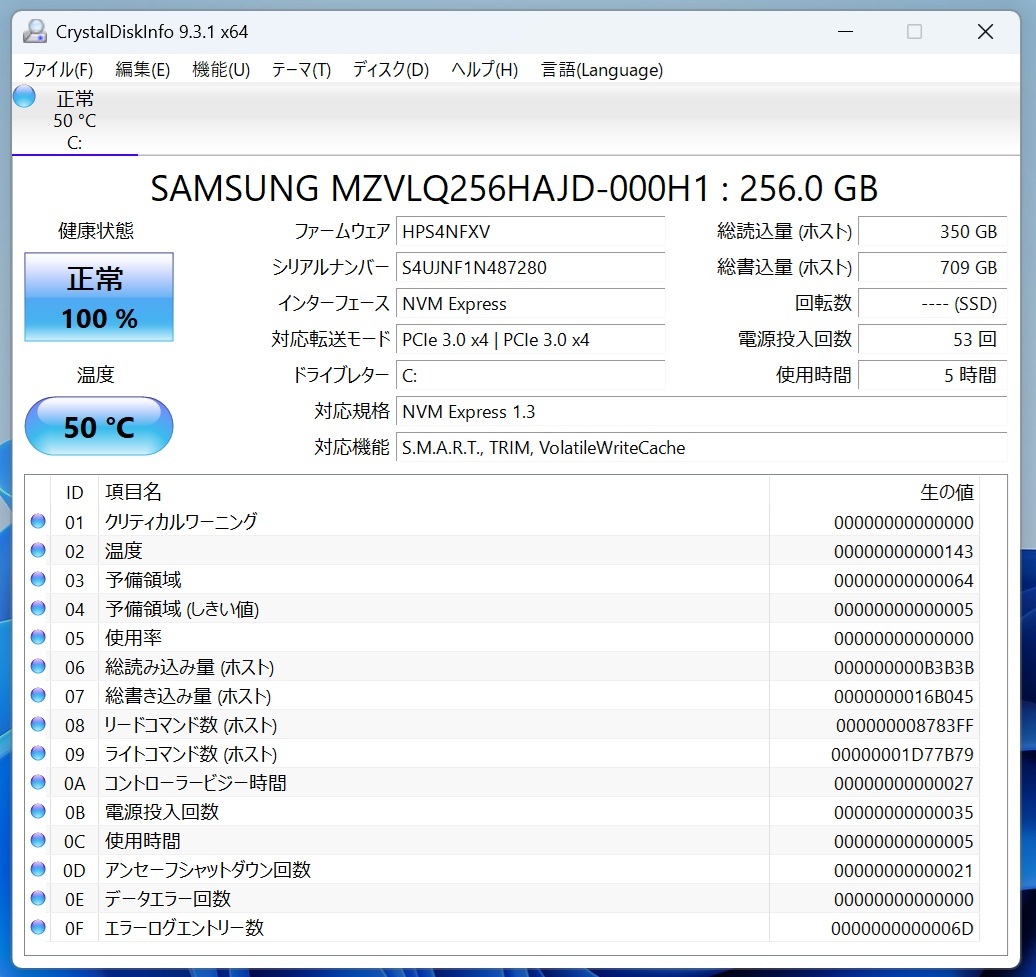
Task: Open the 機能(U) menu
Action: point(221,69)
